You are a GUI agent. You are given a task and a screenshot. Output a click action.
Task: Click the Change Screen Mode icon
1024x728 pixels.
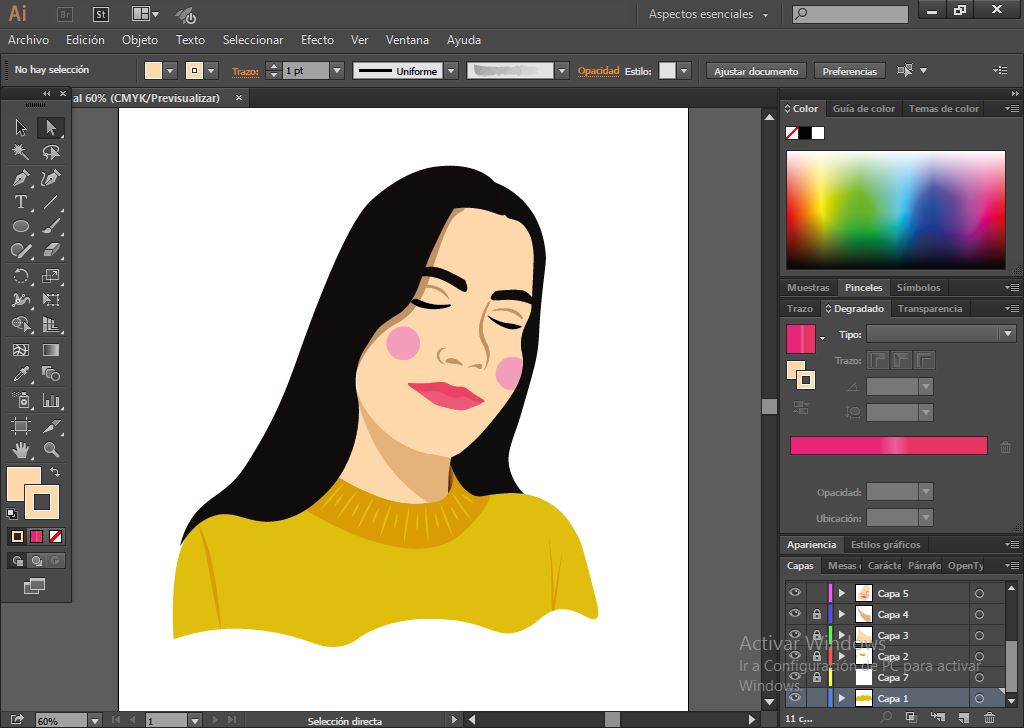coord(34,586)
